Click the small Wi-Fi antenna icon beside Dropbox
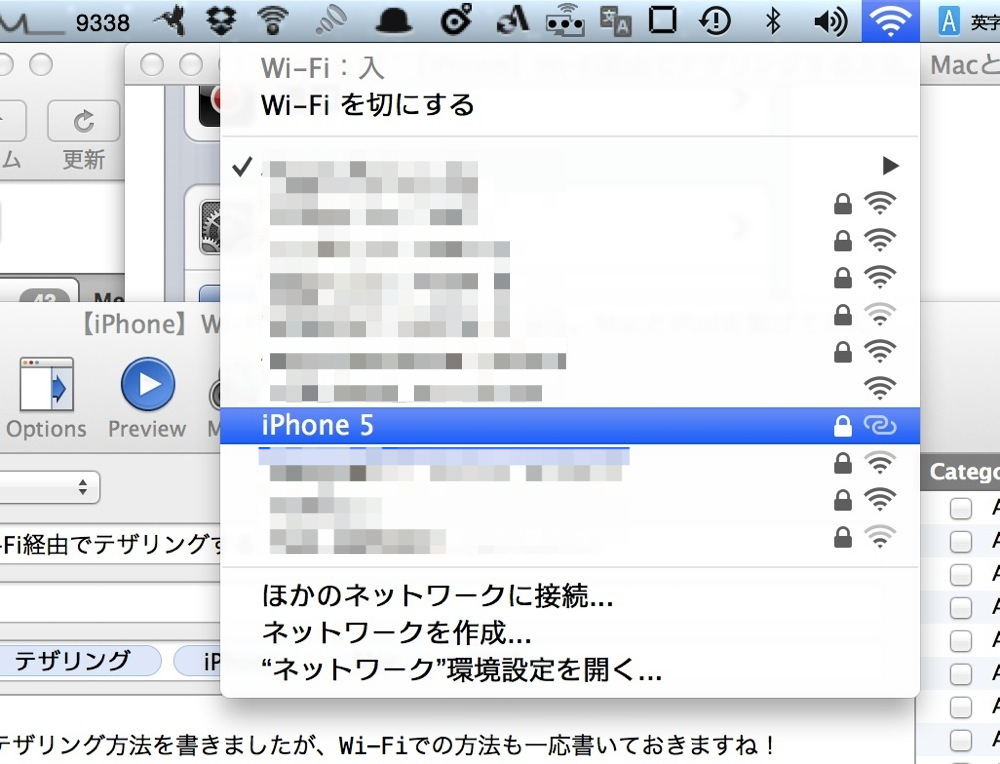The width and height of the screenshot is (1000, 764). (273, 21)
